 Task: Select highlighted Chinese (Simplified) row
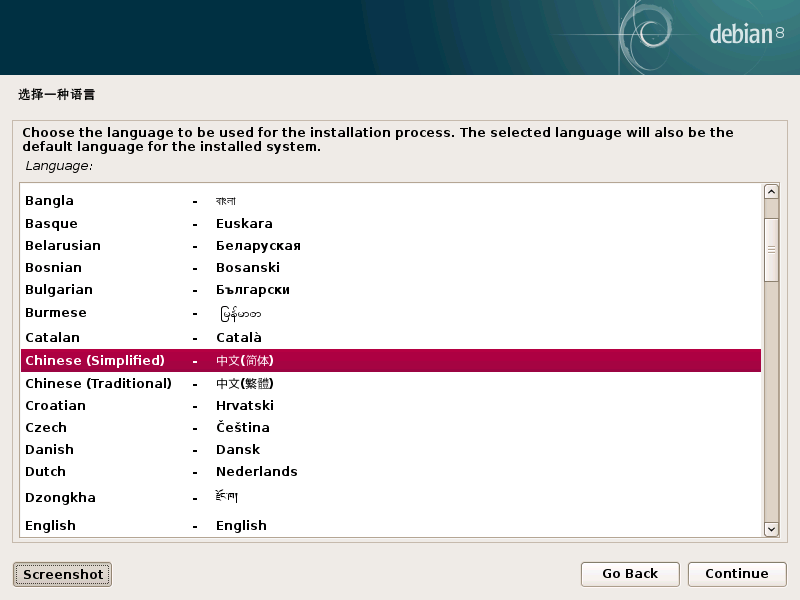click(391, 361)
